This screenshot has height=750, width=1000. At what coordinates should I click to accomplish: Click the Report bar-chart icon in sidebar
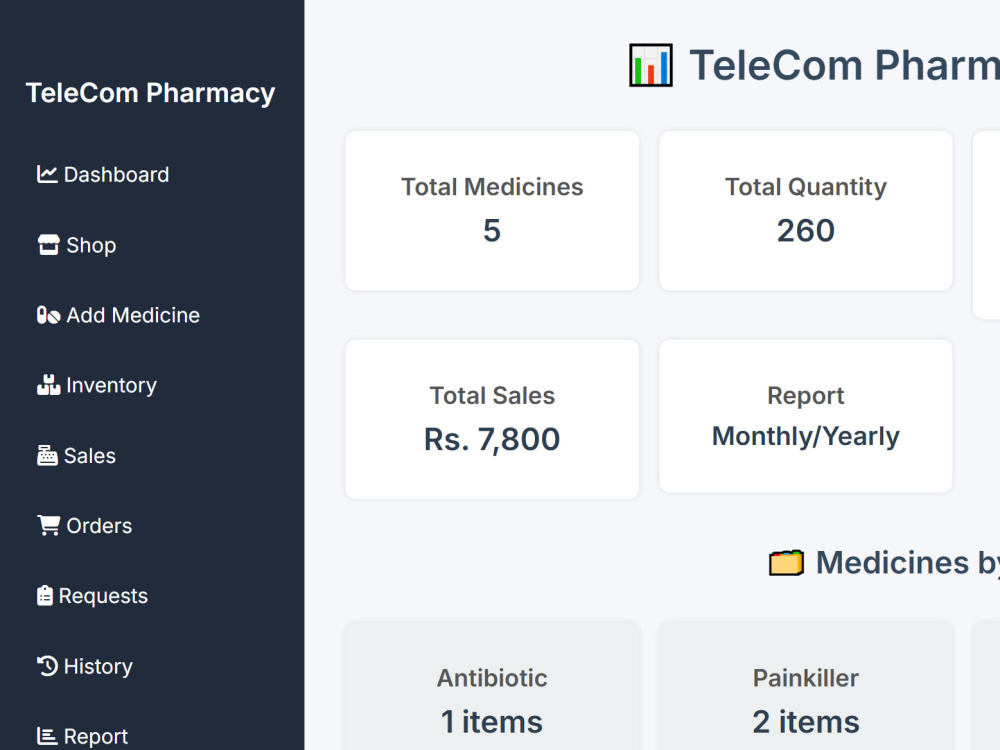(x=47, y=736)
